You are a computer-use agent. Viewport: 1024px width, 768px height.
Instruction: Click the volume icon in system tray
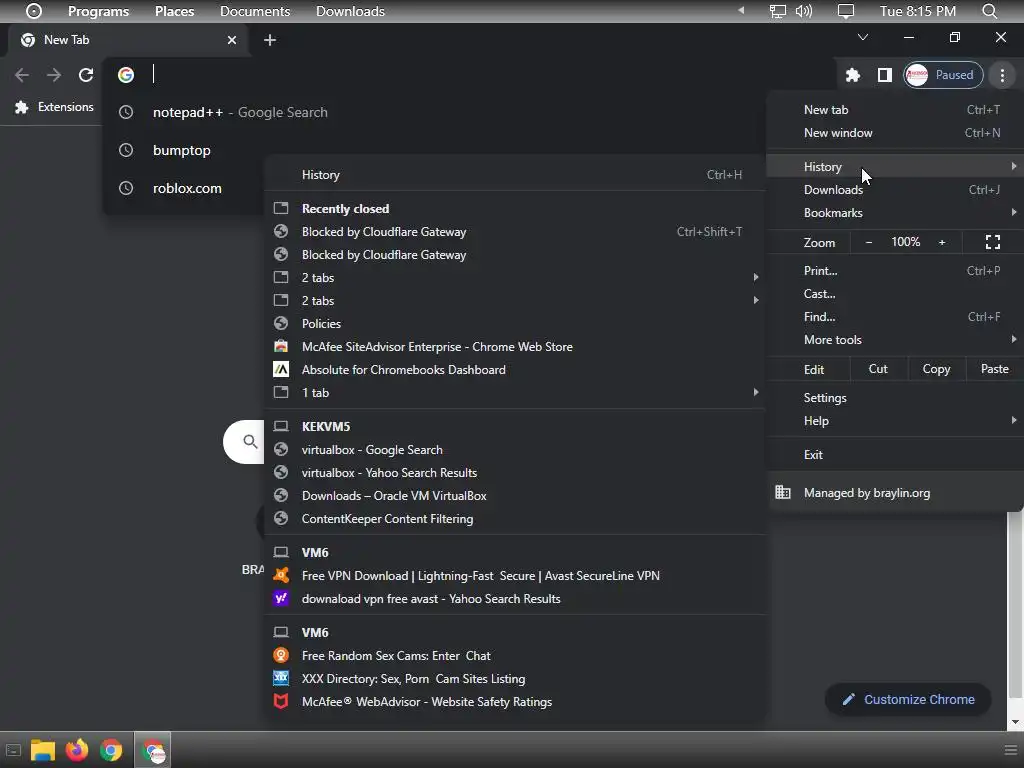804,11
